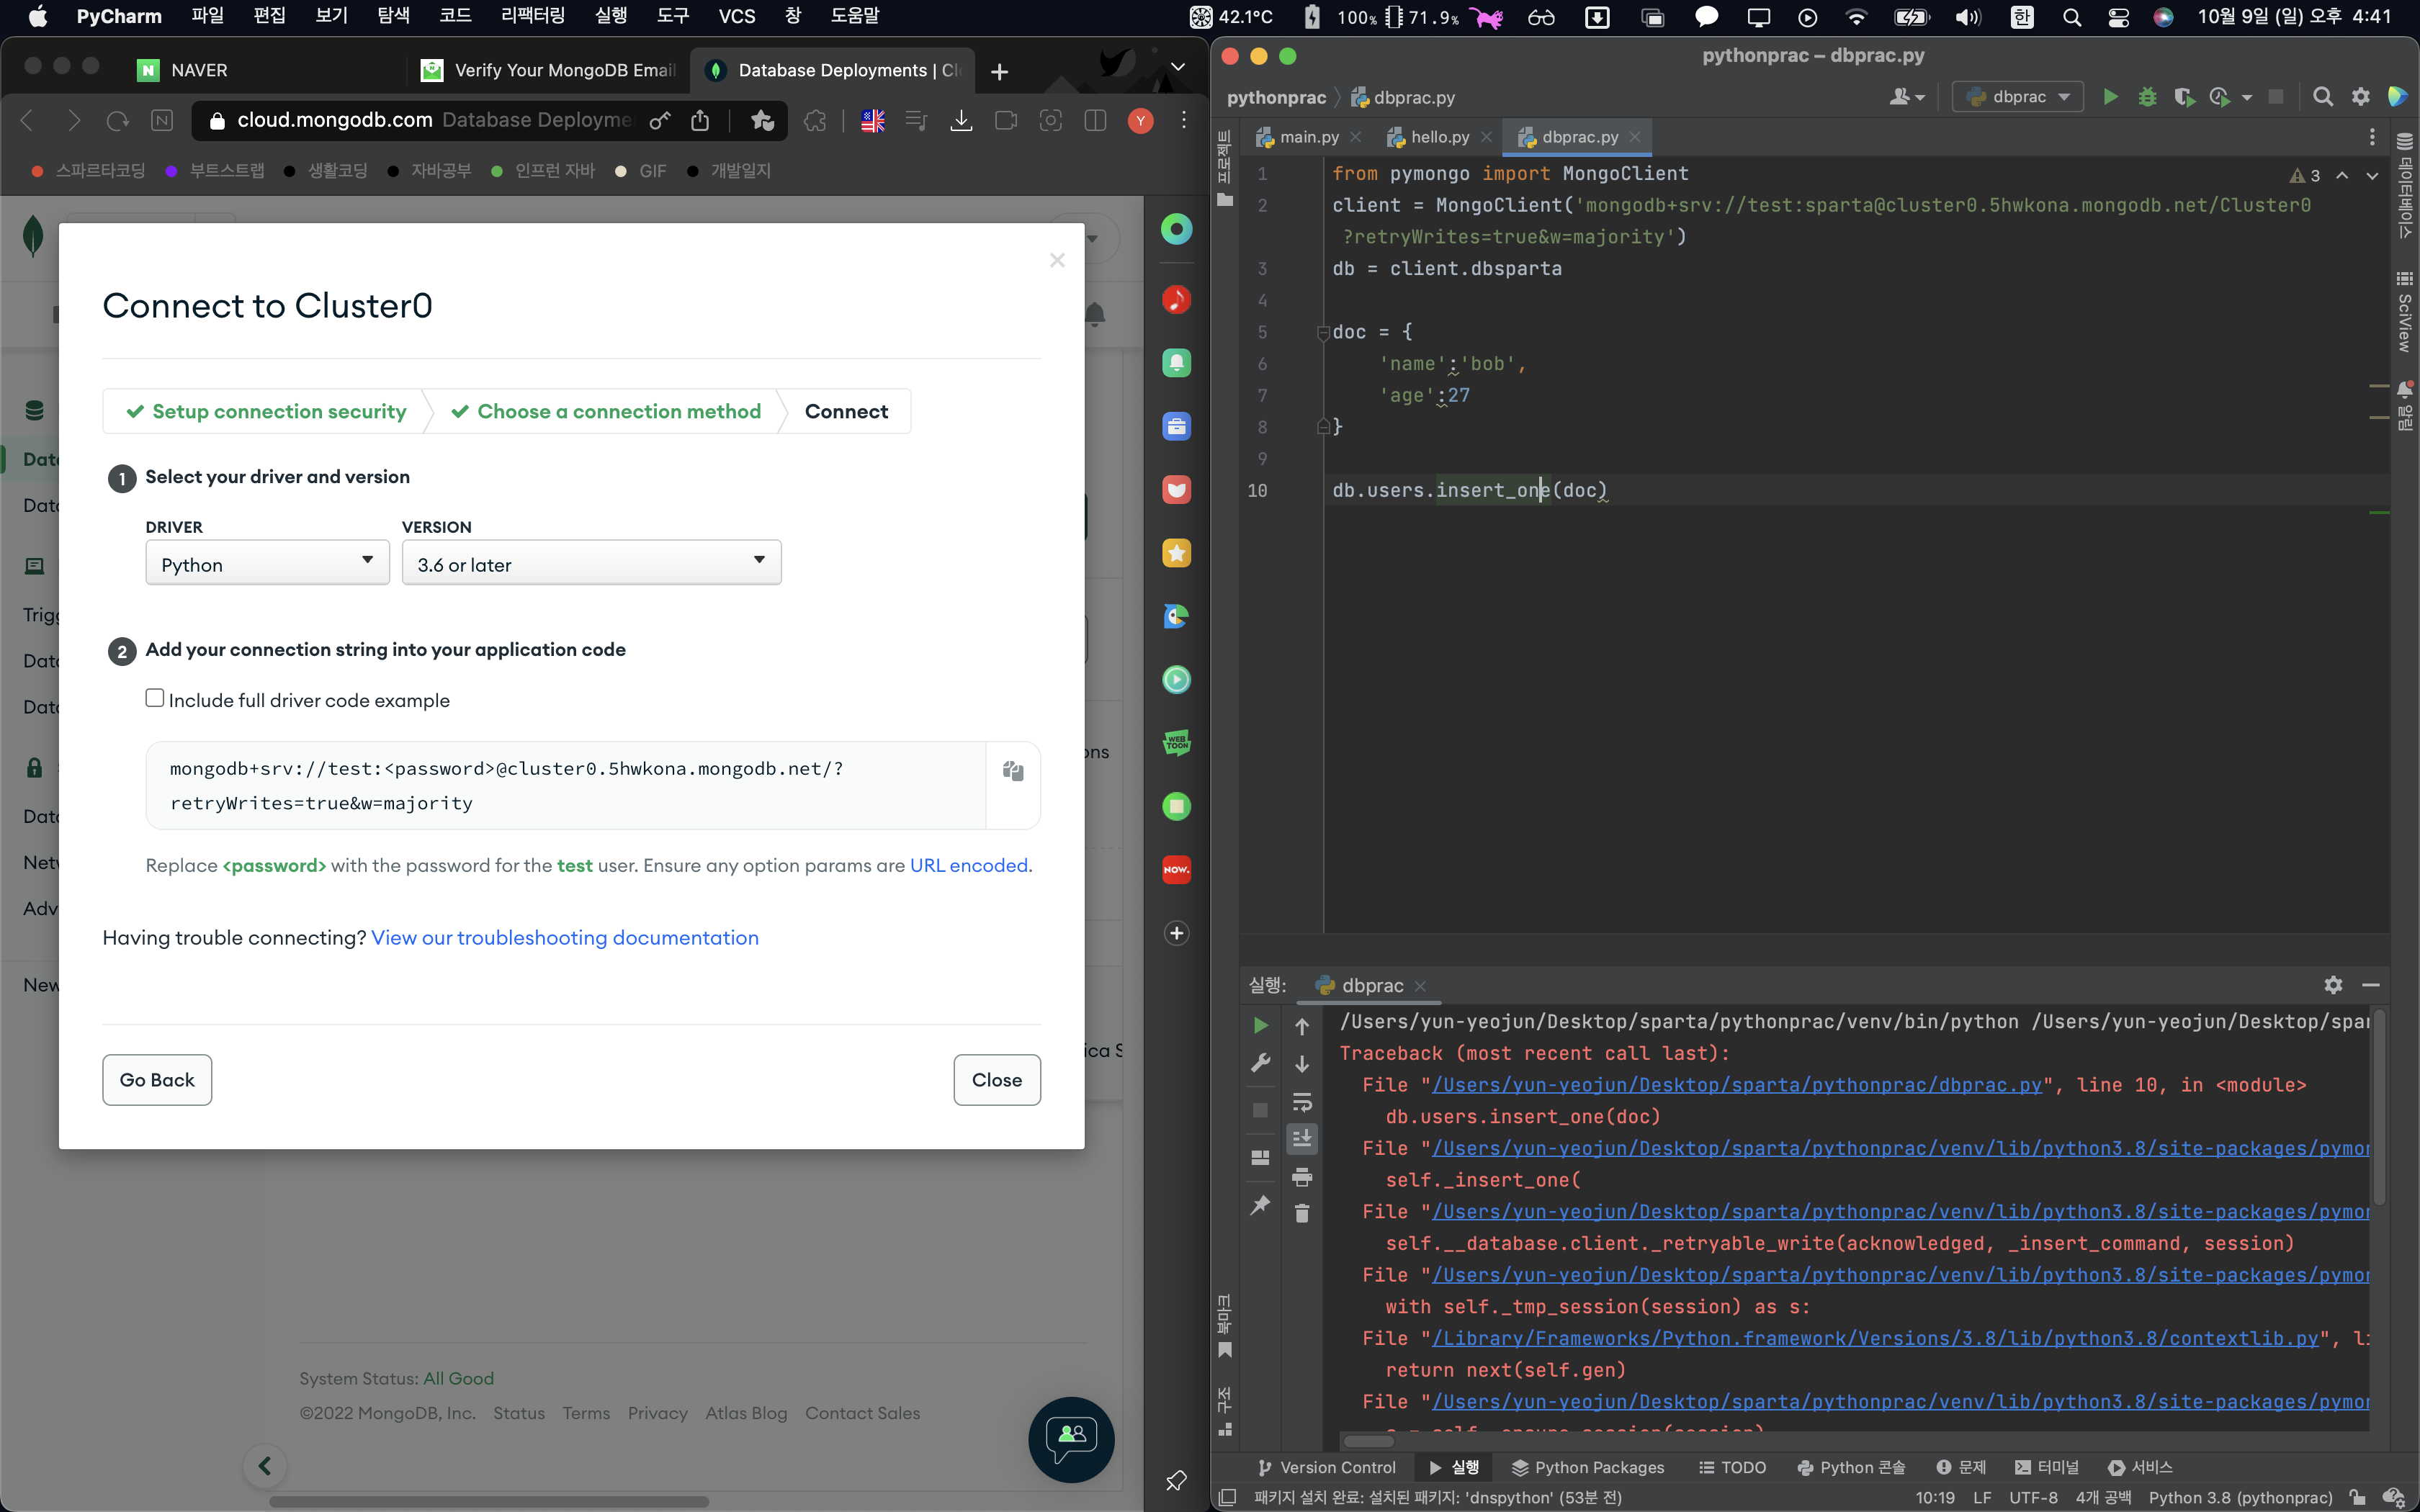Go to Choose a connection method step
Viewport: 2420px width, 1512px height.
pos(607,411)
